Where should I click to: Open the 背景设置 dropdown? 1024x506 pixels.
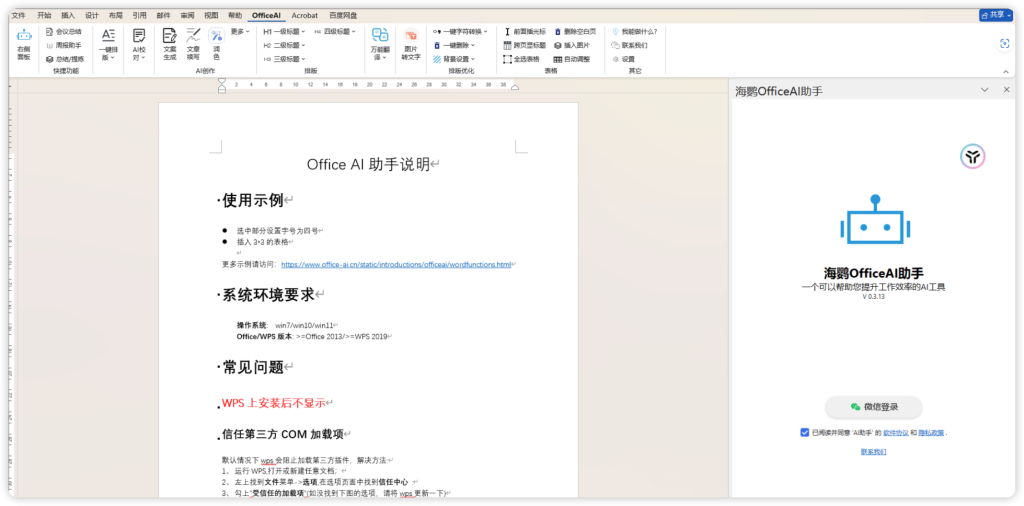tap(454, 59)
